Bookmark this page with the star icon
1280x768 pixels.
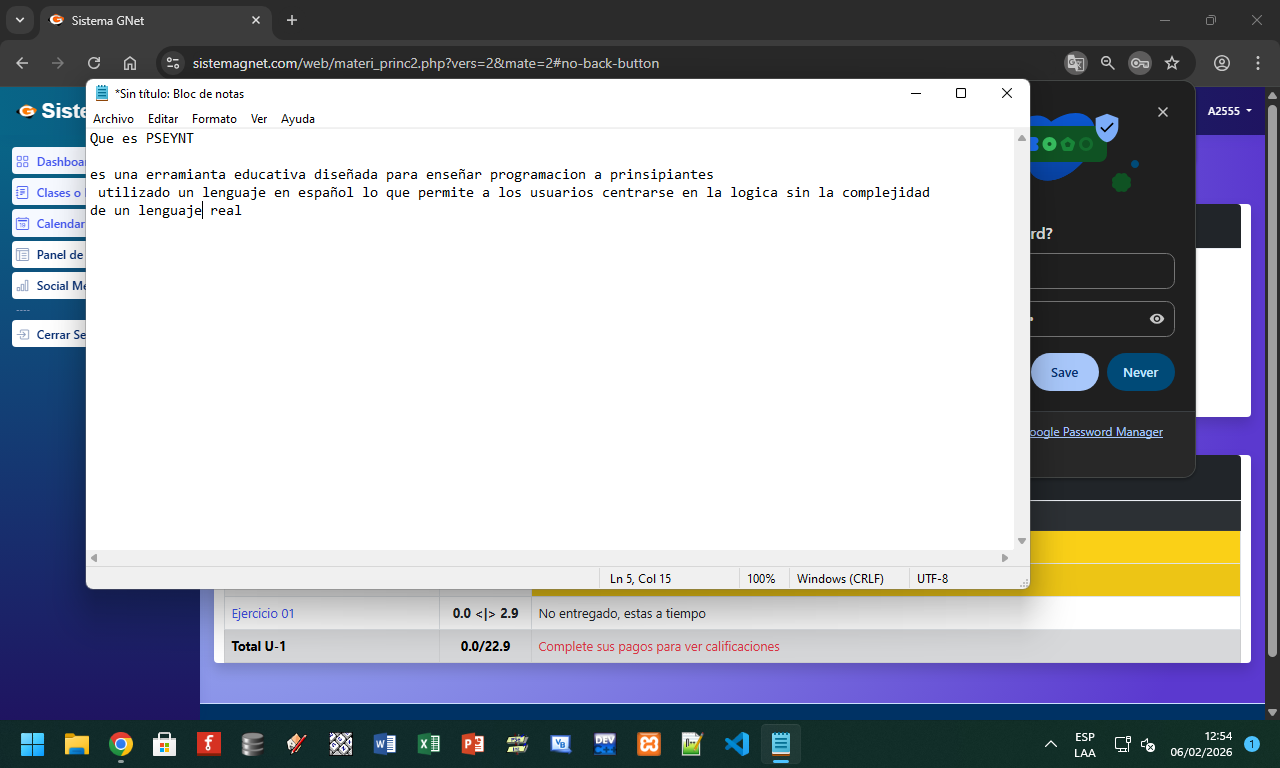(1172, 63)
